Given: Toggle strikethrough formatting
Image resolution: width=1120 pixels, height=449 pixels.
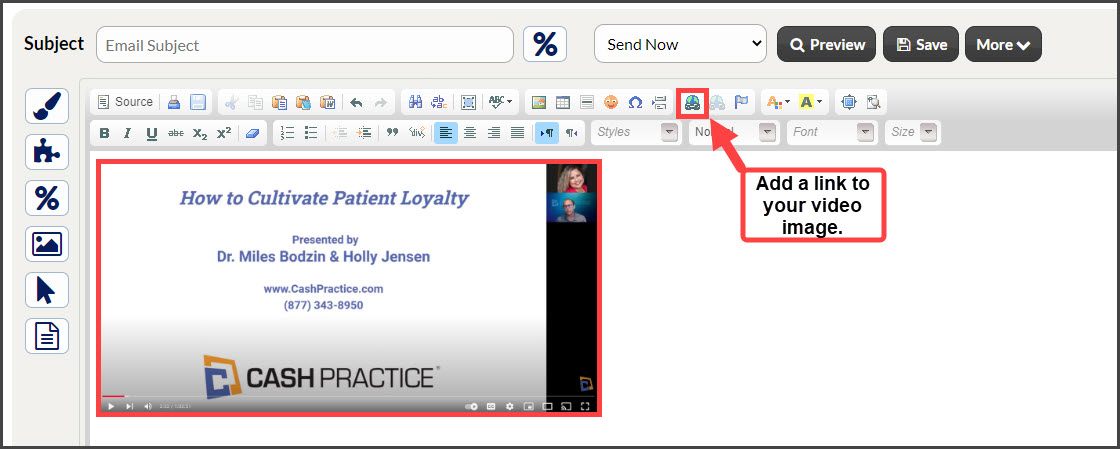Looking at the screenshot, I should coord(176,132).
